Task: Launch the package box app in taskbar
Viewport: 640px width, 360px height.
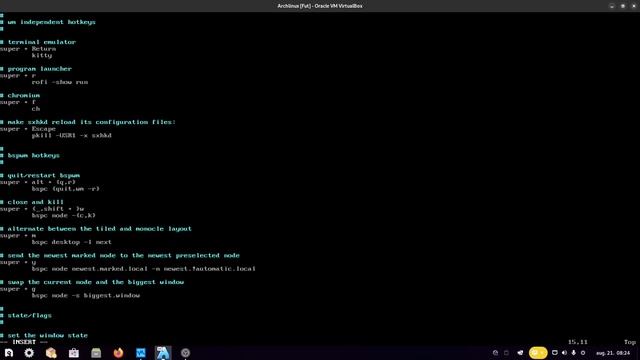Action: coord(51,353)
